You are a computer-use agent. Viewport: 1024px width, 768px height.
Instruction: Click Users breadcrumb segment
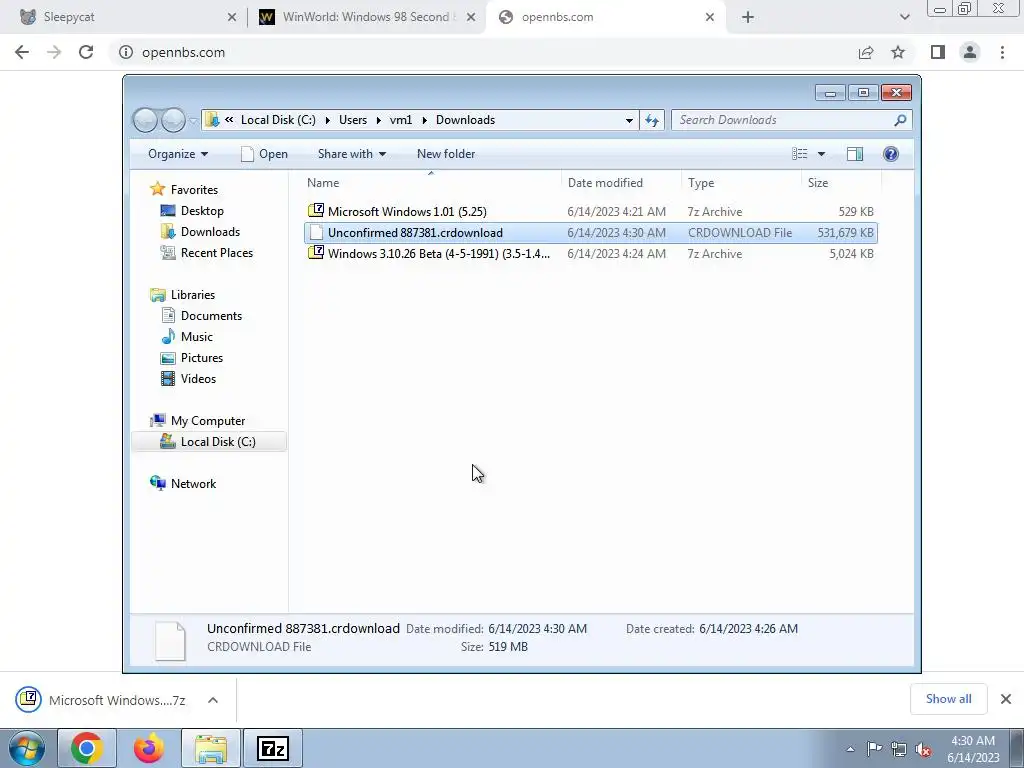tap(353, 120)
